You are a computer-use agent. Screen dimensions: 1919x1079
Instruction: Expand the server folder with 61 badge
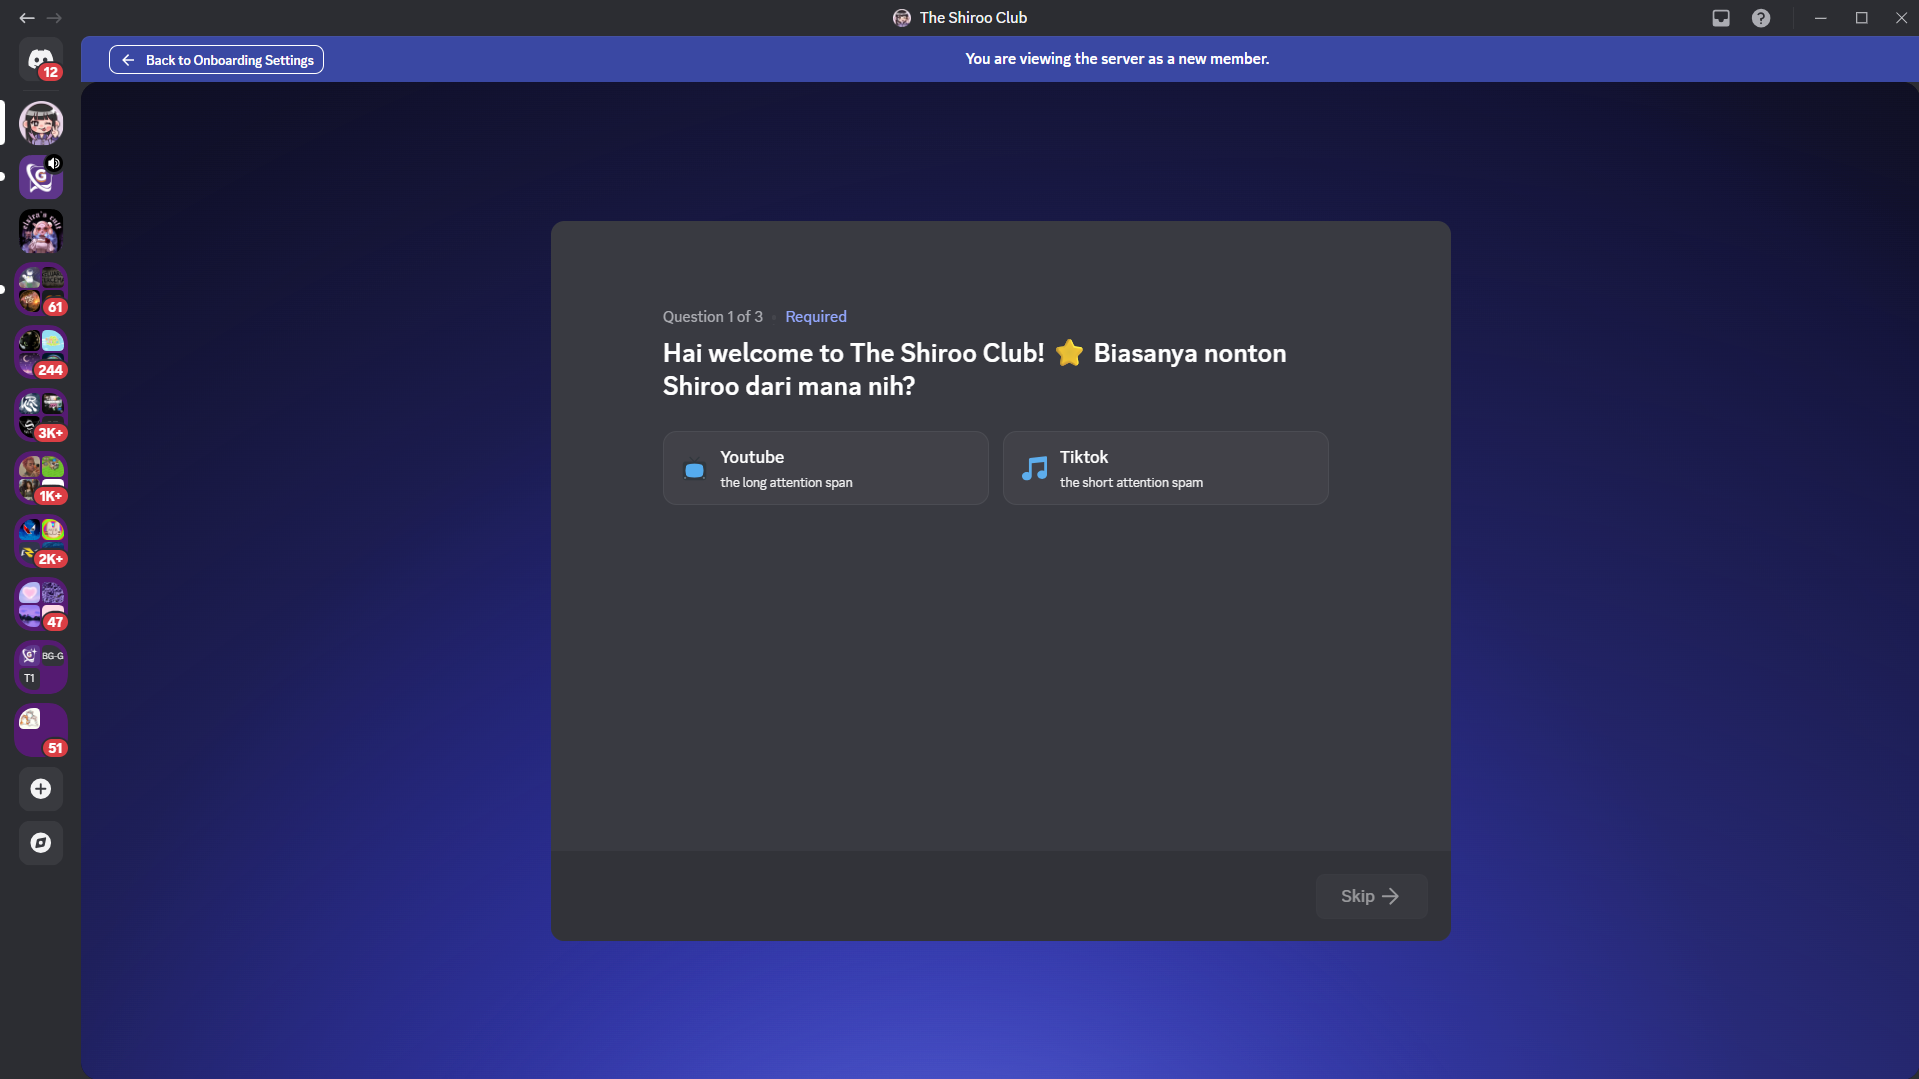41,289
